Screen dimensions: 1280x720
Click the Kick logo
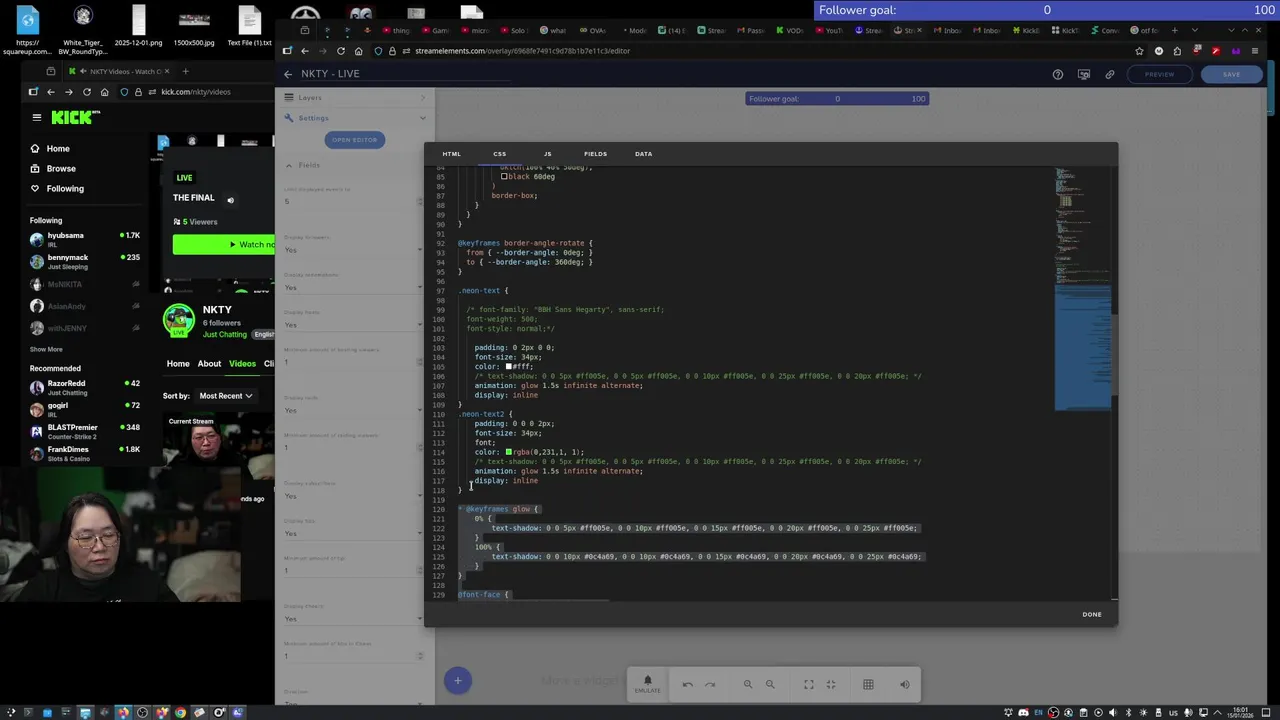pyautogui.click(x=76, y=117)
